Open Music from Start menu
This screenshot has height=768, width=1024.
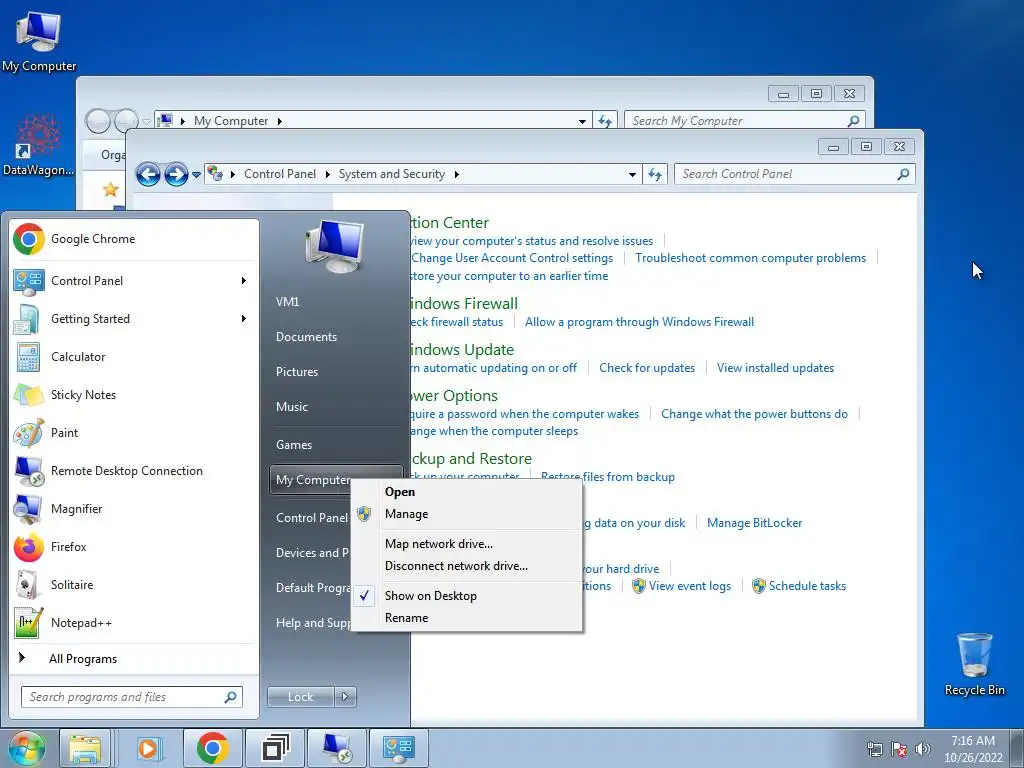tap(292, 407)
